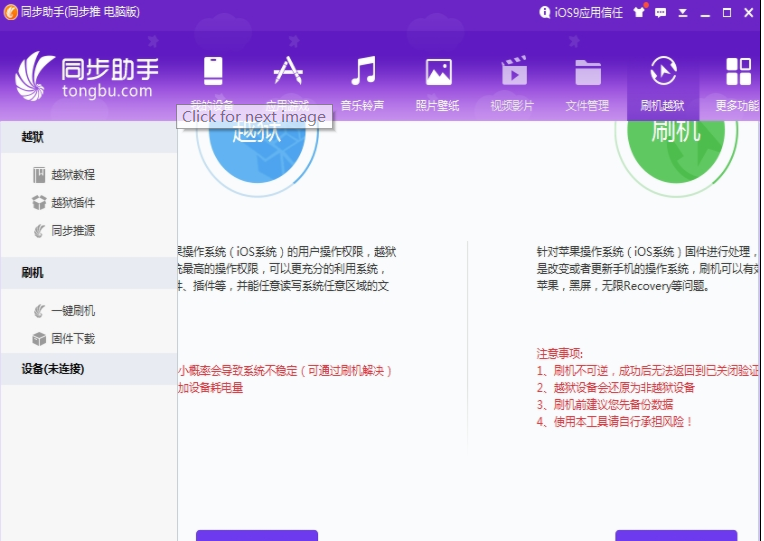Select the 越狱 sidebar section header
Image resolution: width=764 pixels, height=541 pixels.
point(89,137)
